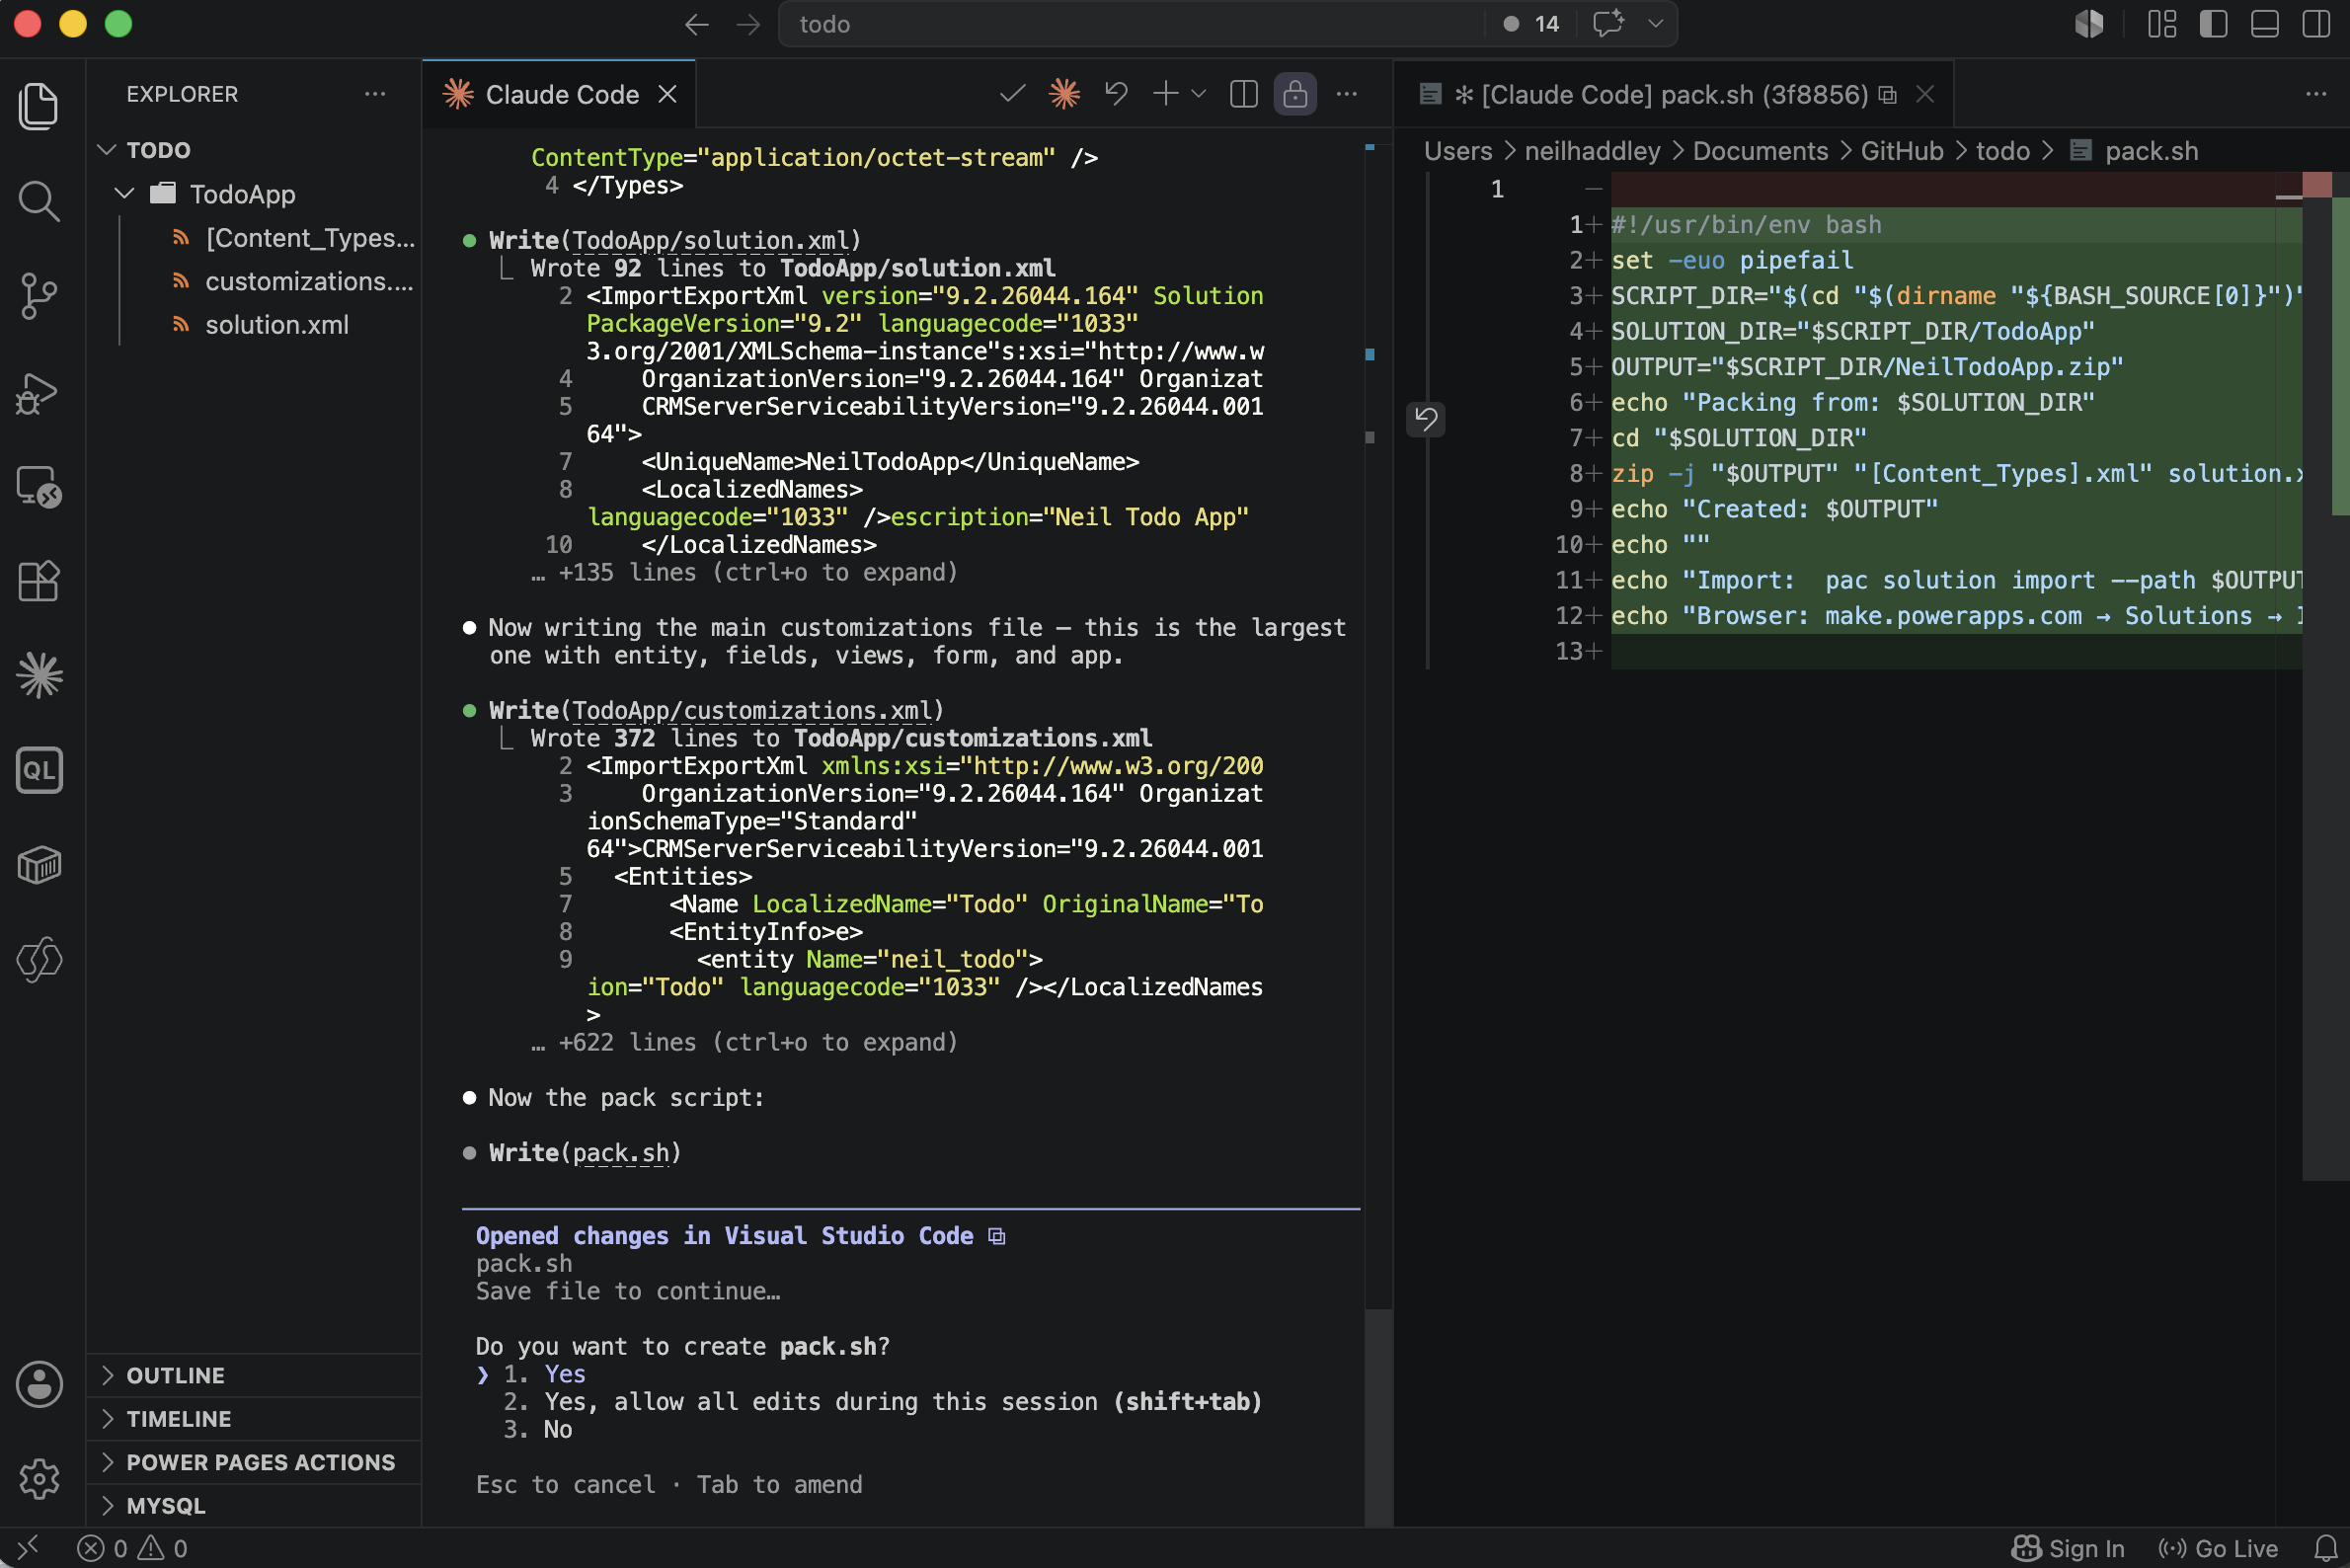Copy icon next to pack.sh tab title
Image resolution: width=2350 pixels, height=1568 pixels.
(1887, 94)
